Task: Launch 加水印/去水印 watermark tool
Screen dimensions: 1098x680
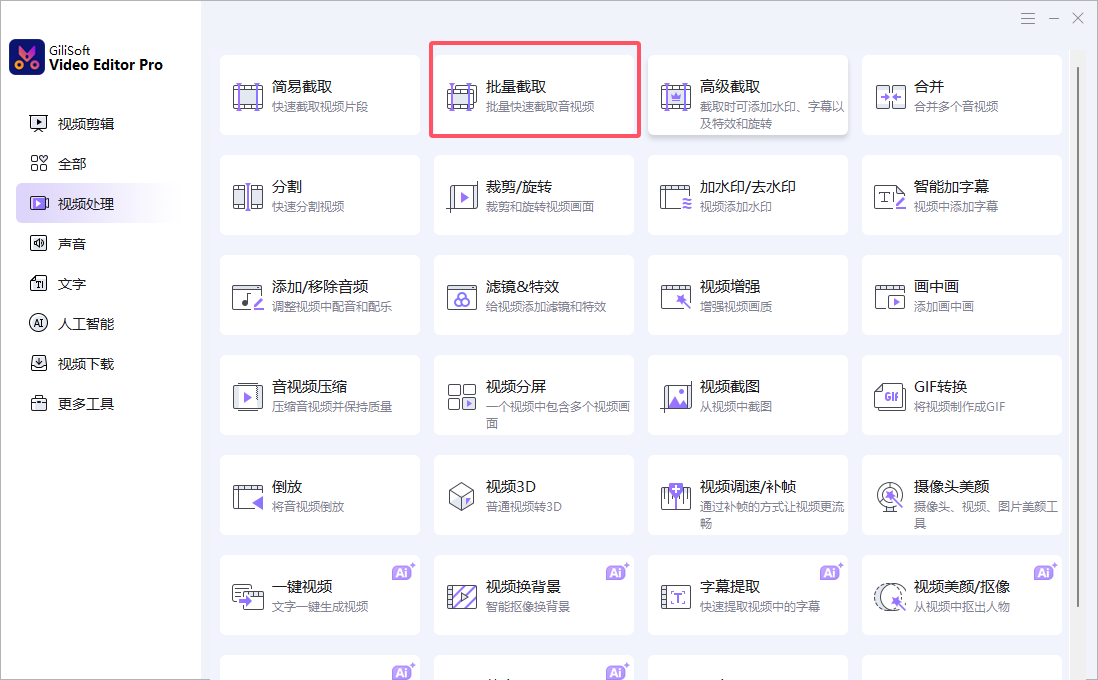Action: point(747,195)
